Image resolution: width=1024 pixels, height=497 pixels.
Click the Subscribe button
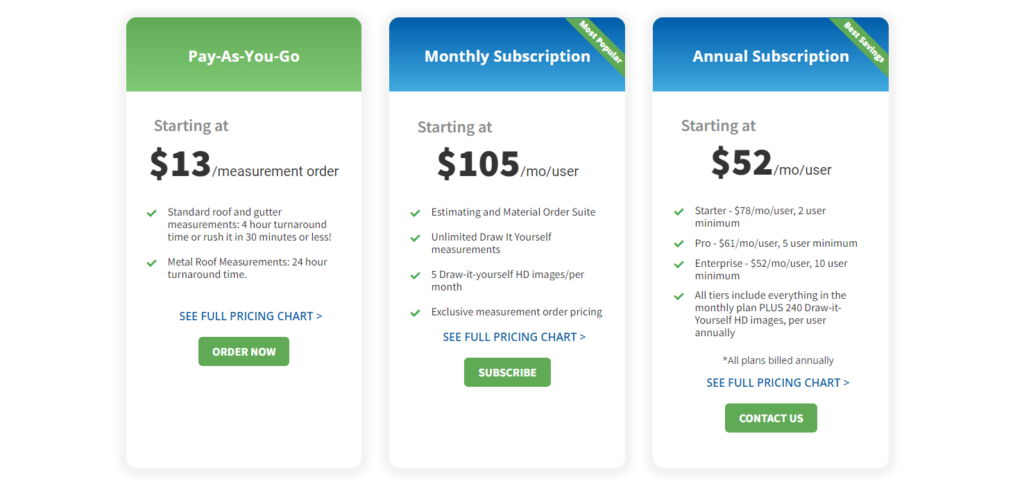(507, 372)
